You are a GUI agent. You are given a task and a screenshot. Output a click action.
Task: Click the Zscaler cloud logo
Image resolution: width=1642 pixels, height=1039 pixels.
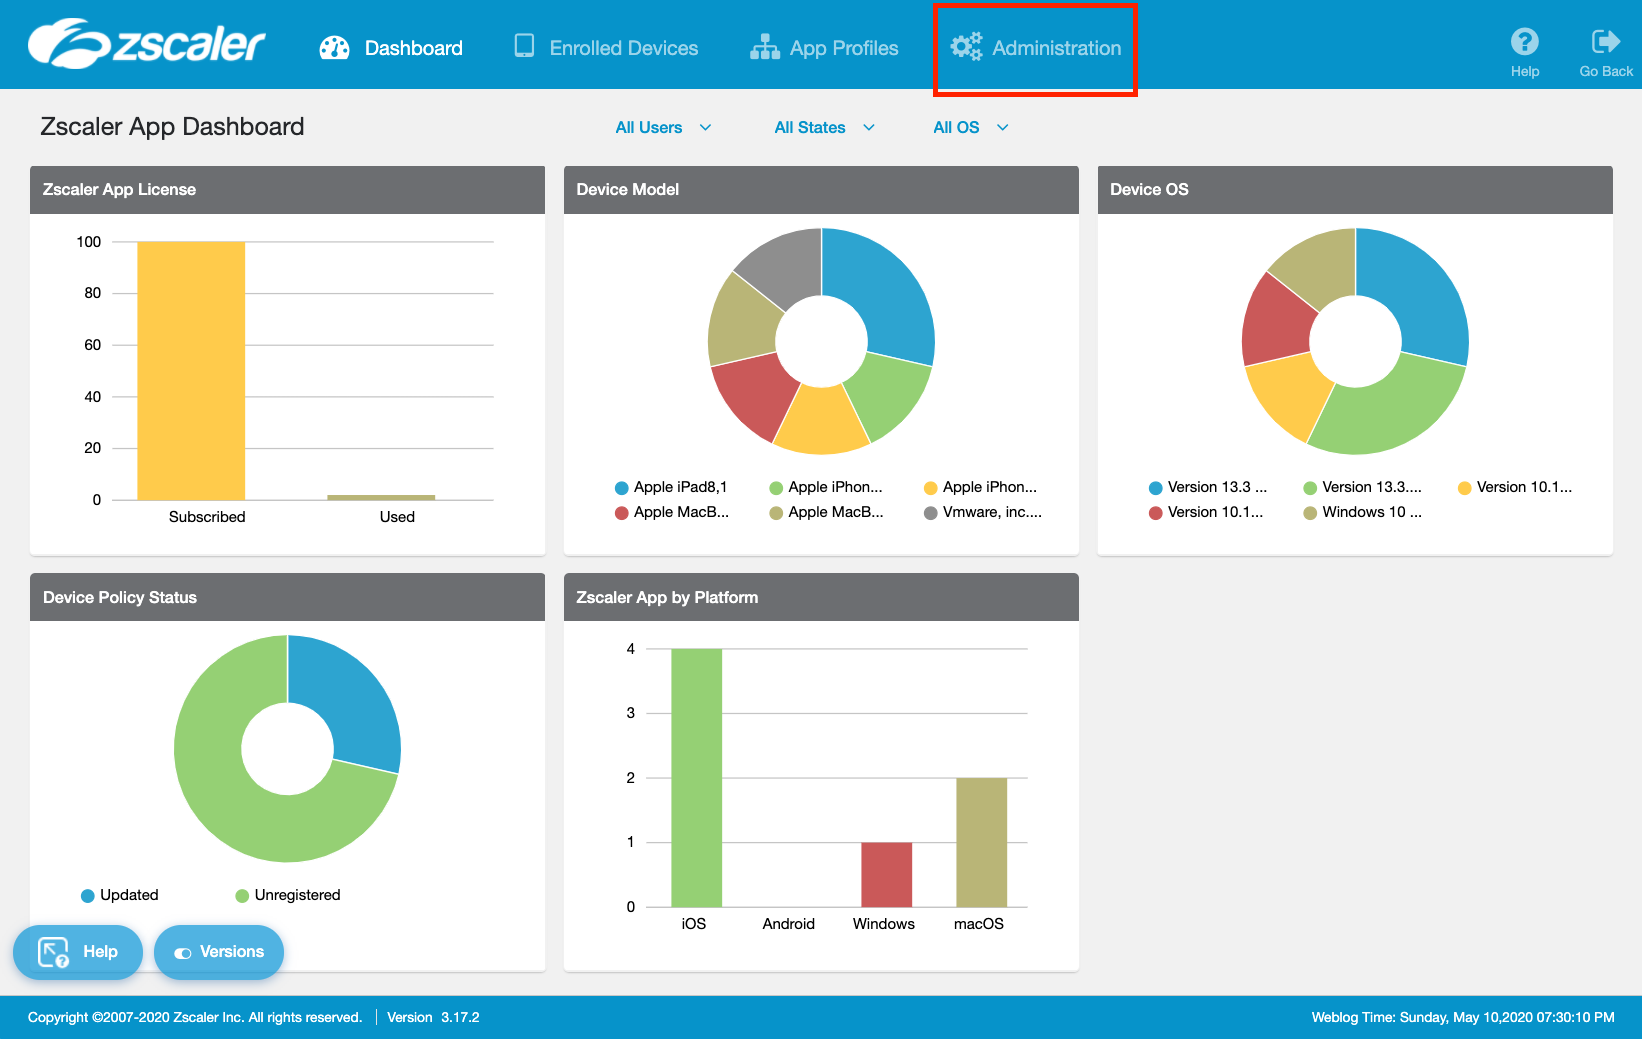tap(146, 44)
